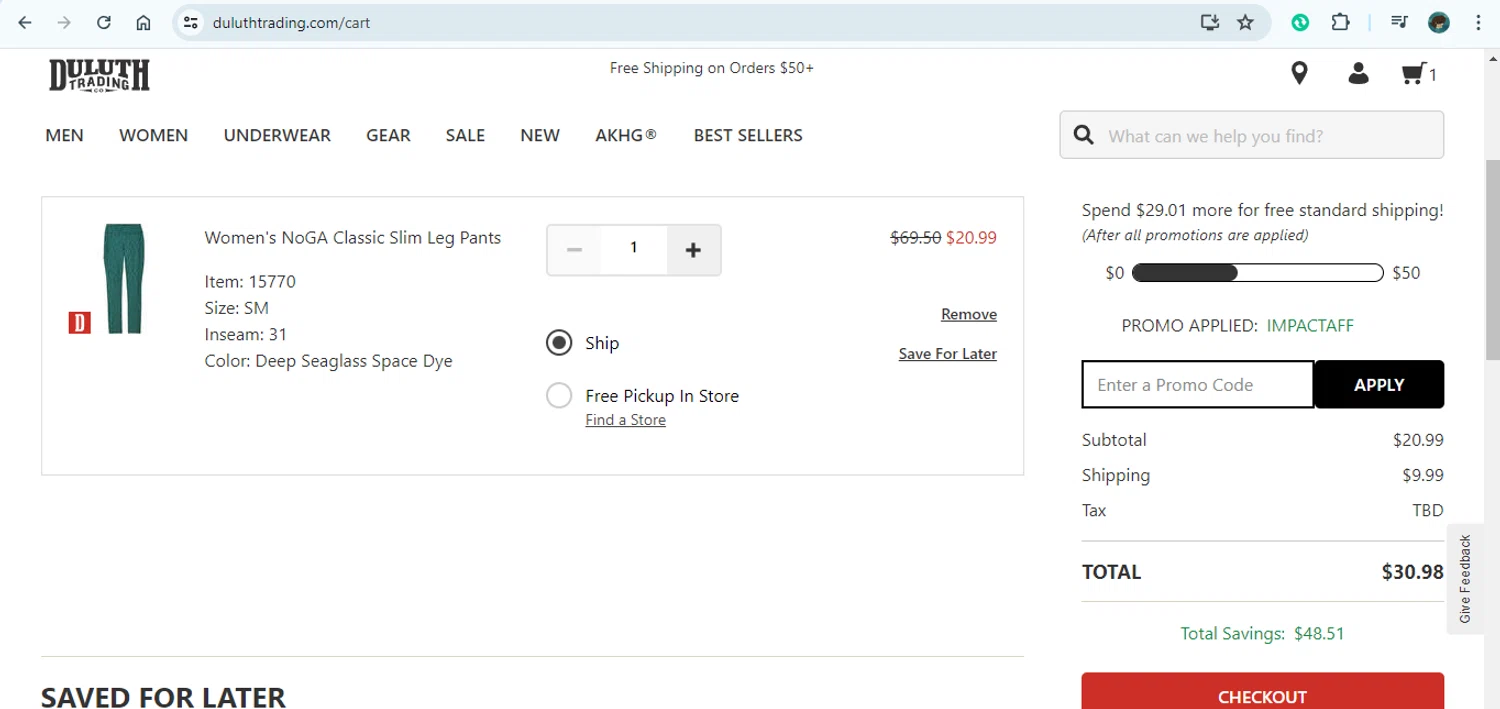Open the account person icon
Viewport: 1500px width, 709px height.
tap(1358, 73)
